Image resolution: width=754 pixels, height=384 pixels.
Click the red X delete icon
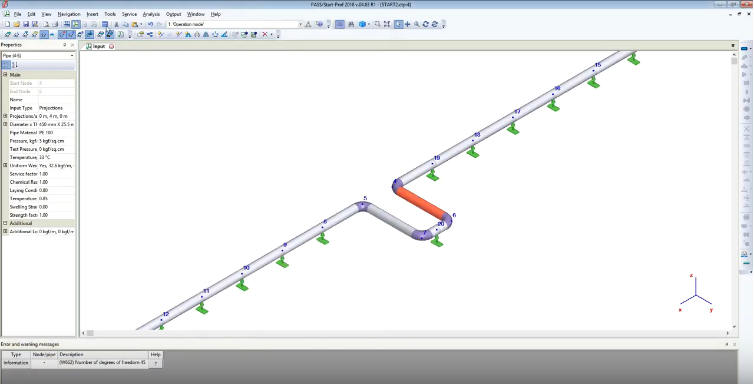tap(264, 34)
